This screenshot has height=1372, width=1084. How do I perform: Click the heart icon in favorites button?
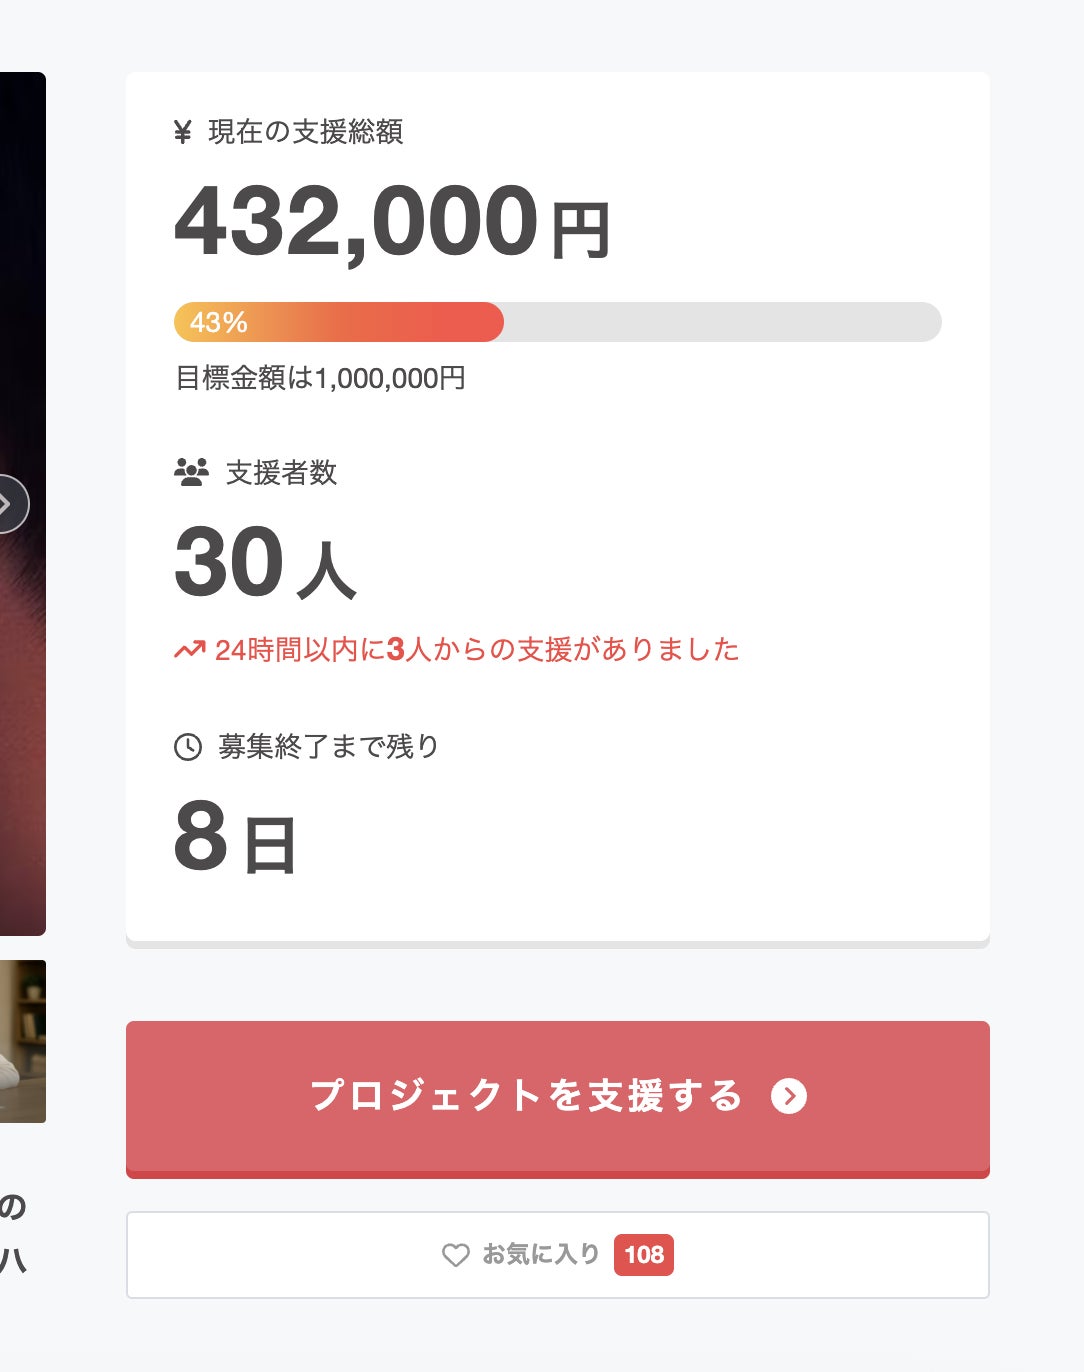tap(456, 1255)
